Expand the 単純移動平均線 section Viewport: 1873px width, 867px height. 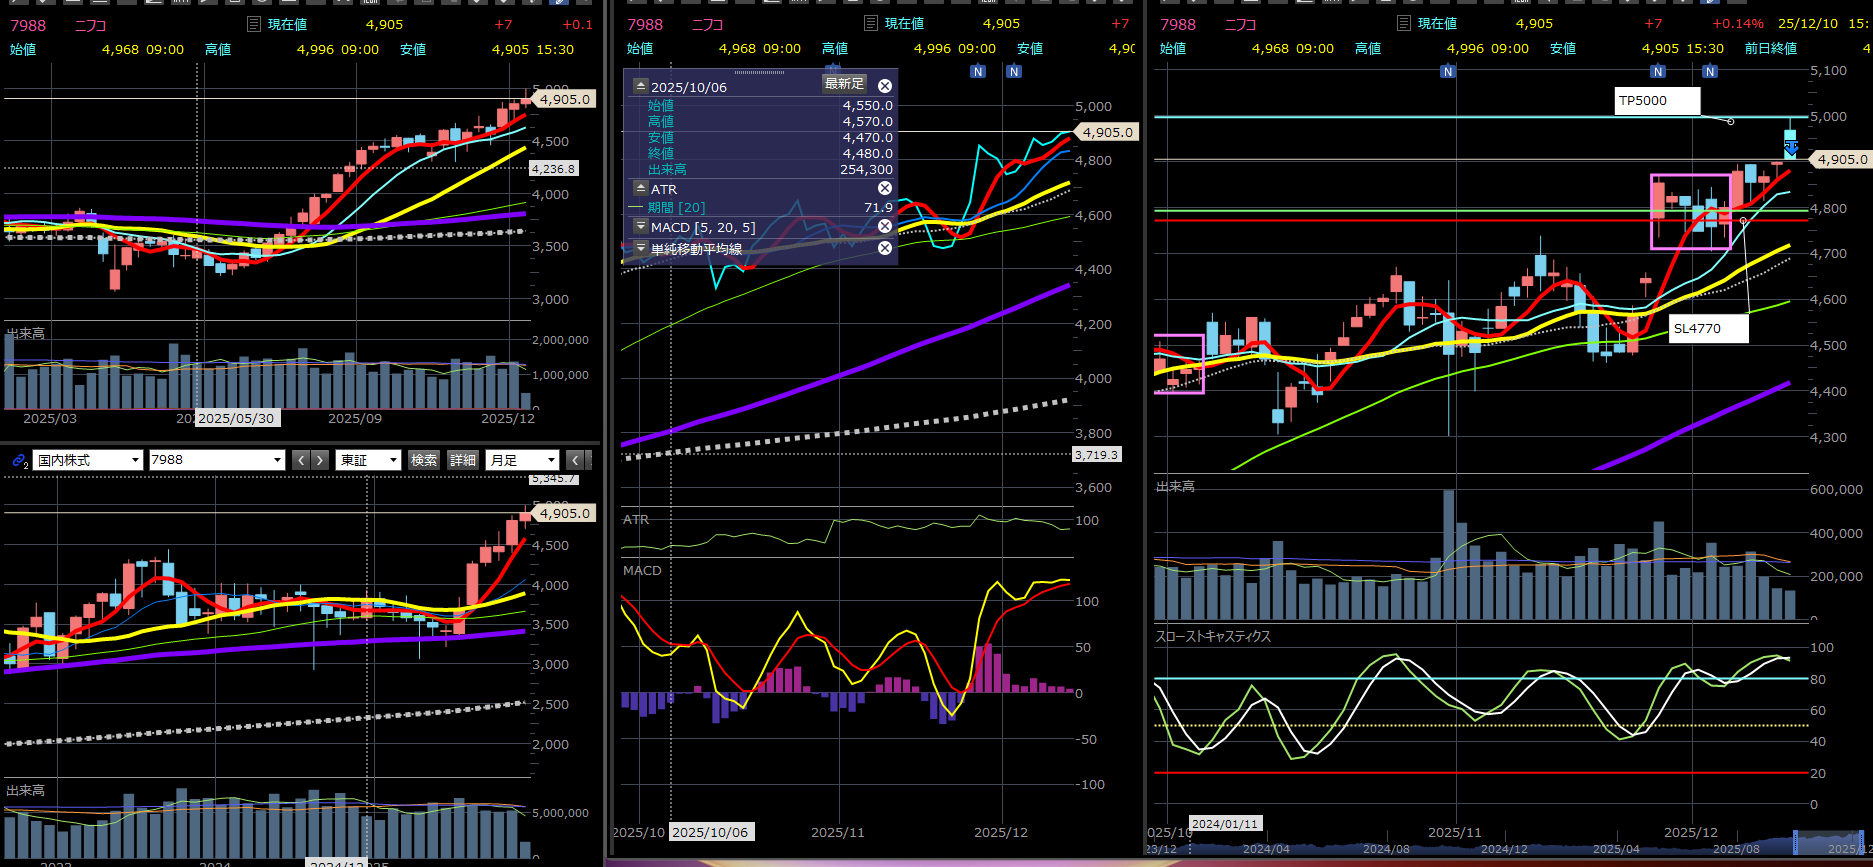pyautogui.click(x=641, y=248)
